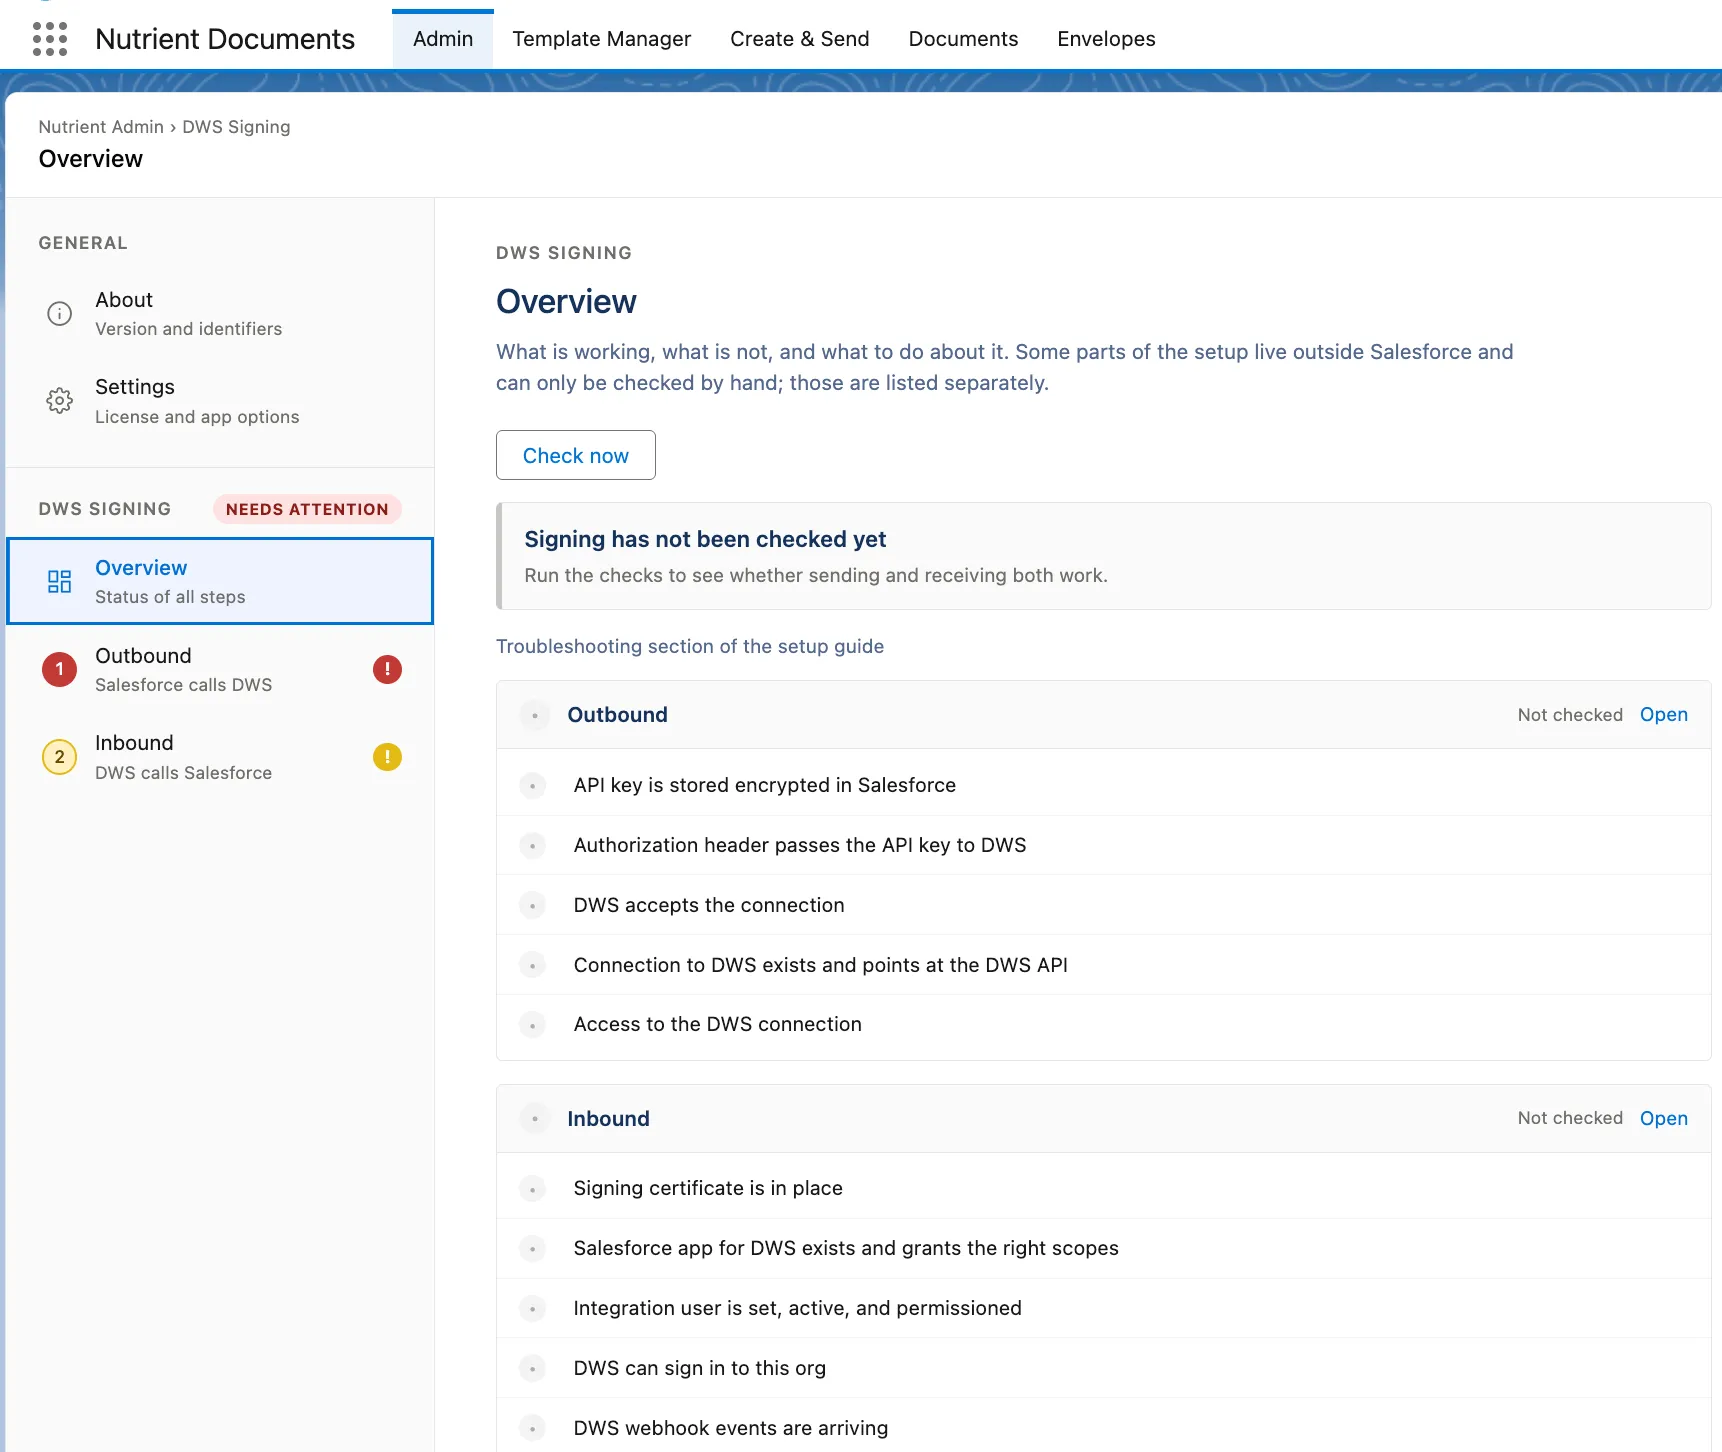This screenshot has height=1452, width=1722.
Task: Open Outbound Salesforce calls DWS step
Action: [x=220, y=669]
